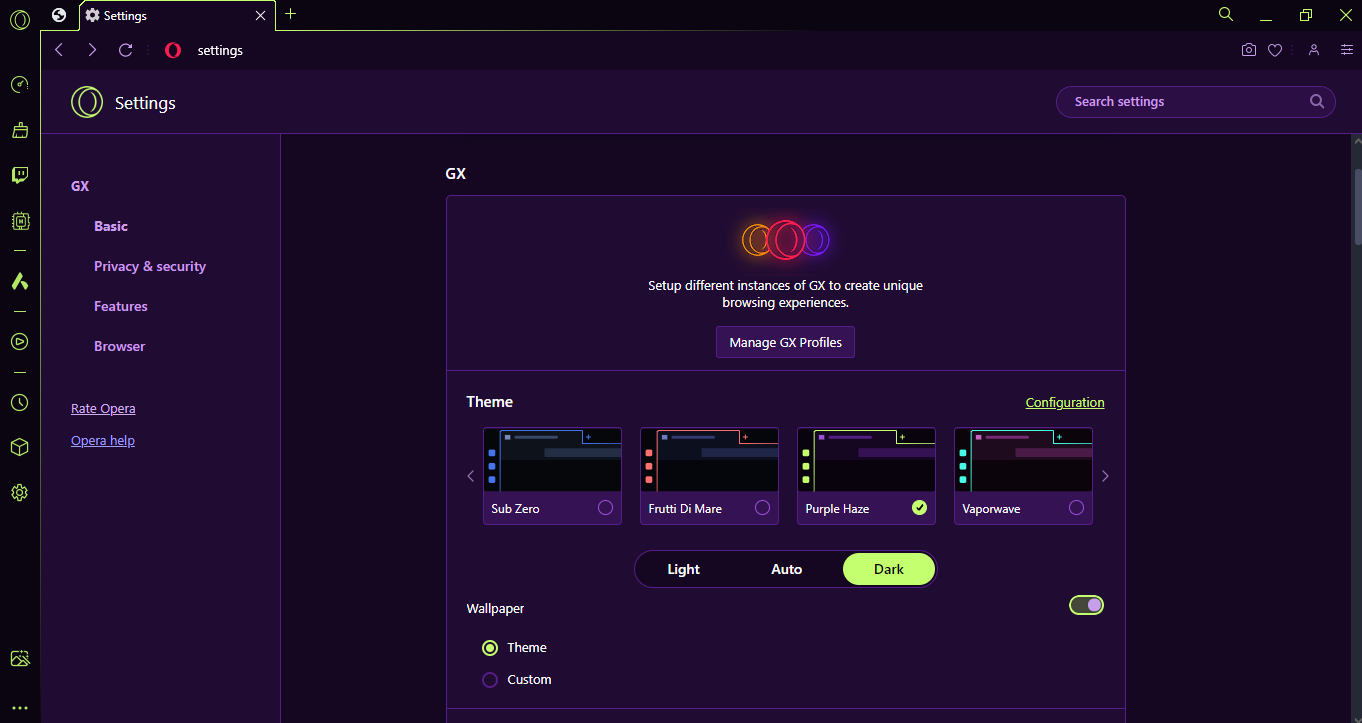Open Privacy & security settings section
1362x723 pixels.
coord(150,266)
